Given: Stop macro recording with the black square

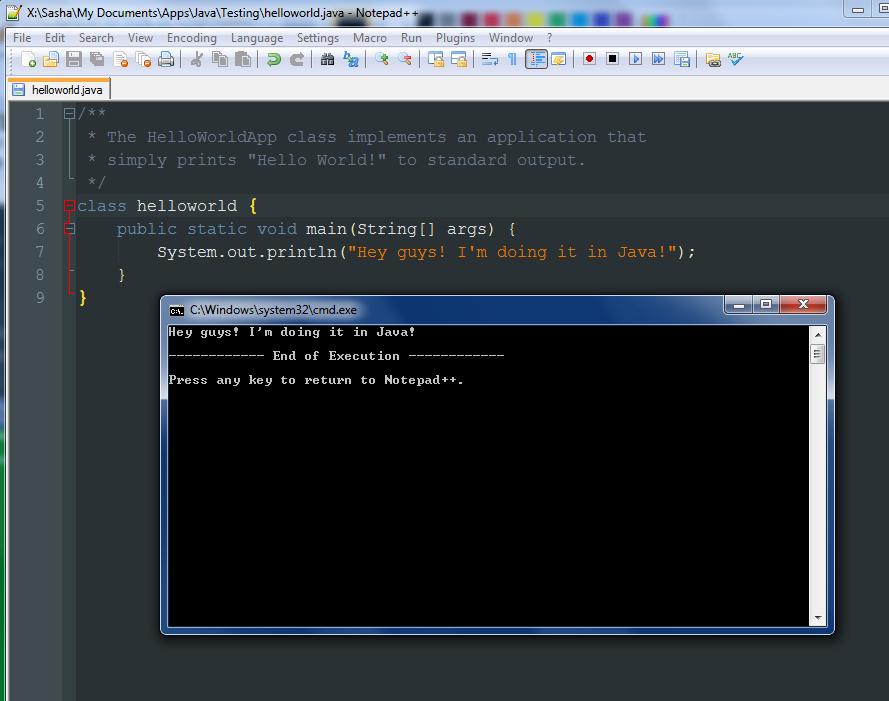Looking at the screenshot, I should (x=612, y=59).
